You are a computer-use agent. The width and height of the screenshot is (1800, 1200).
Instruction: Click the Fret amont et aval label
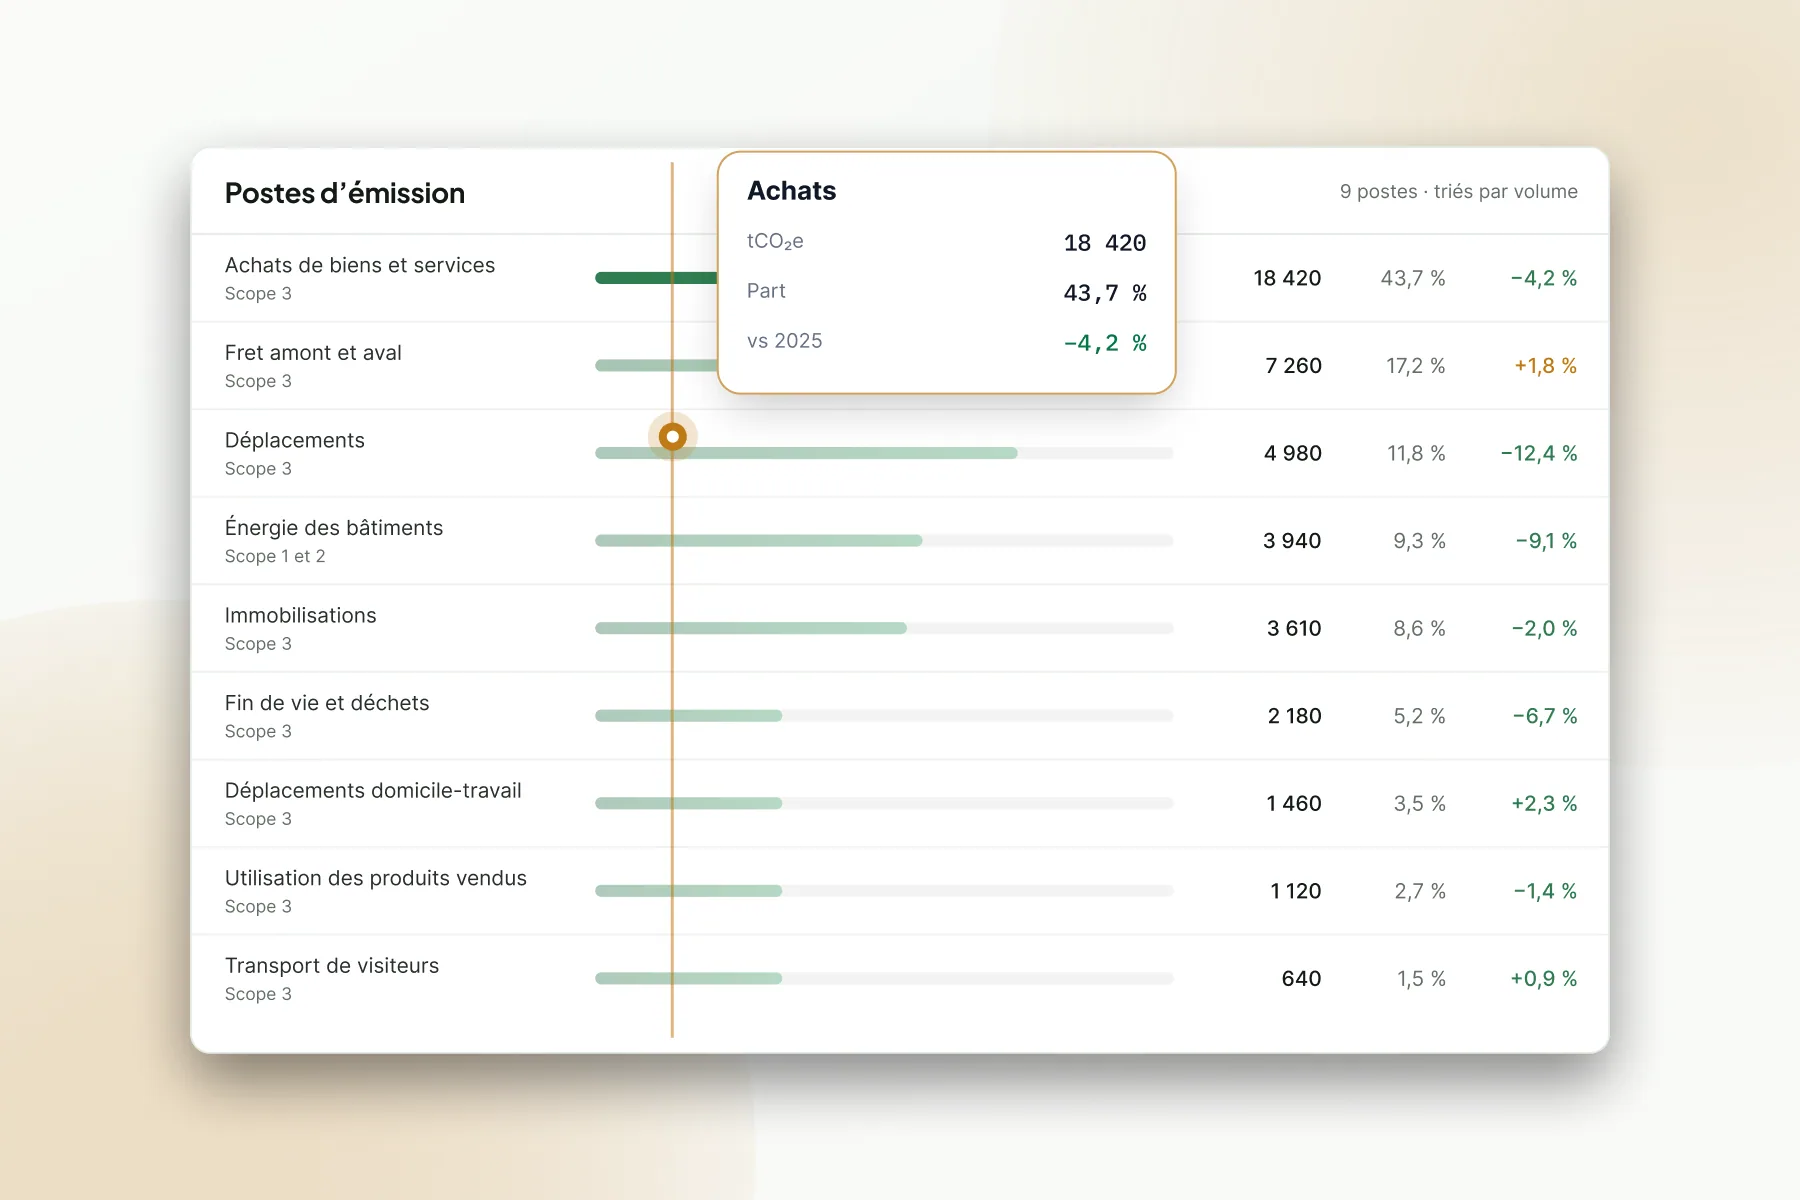pos(313,353)
